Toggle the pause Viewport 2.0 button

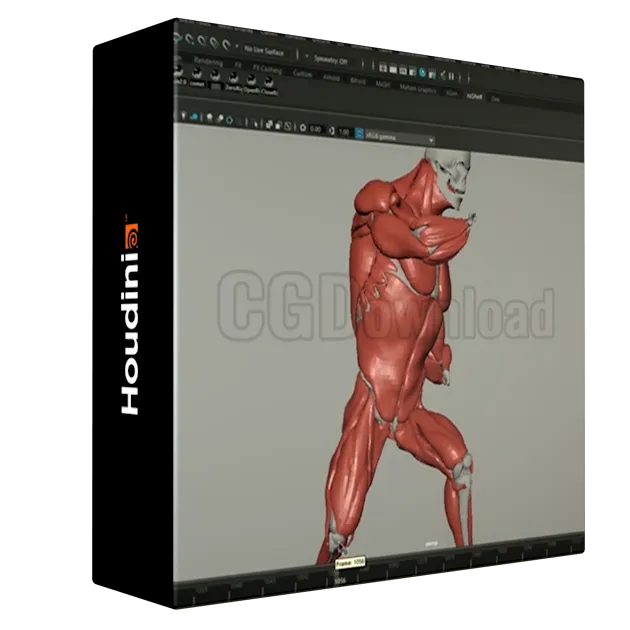tap(452, 76)
